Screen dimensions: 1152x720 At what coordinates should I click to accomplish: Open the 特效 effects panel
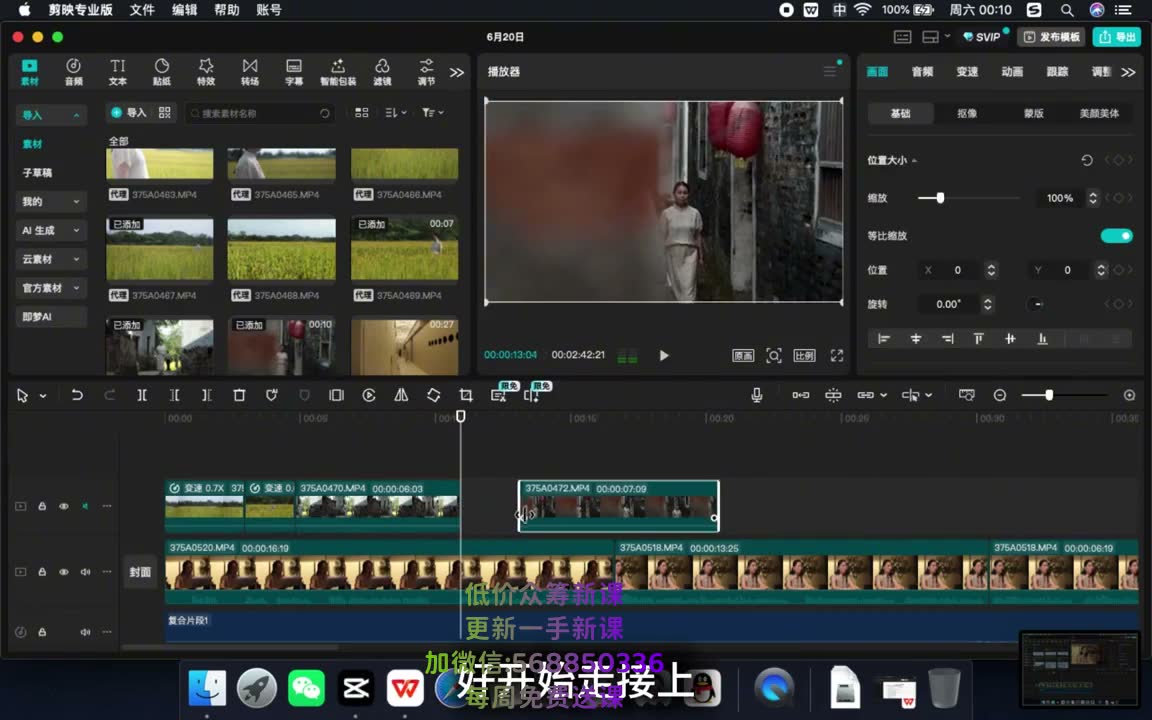[x=206, y=72]
